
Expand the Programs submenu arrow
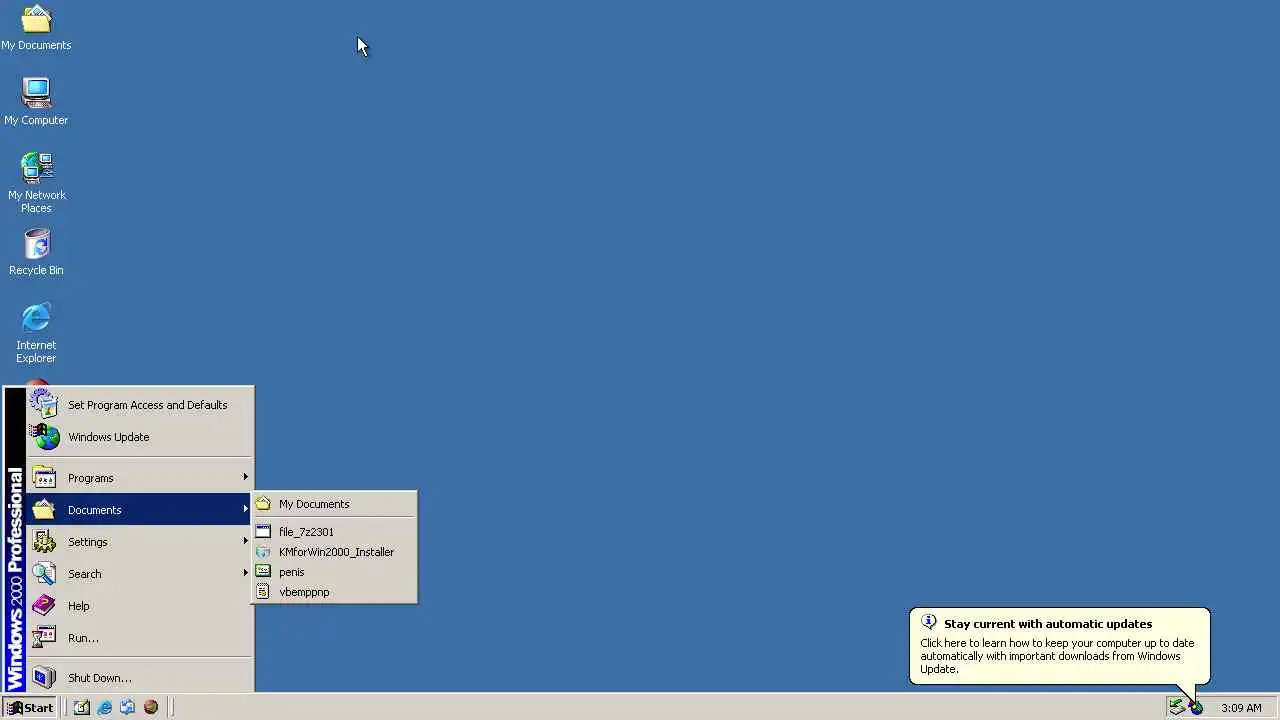[245, 478]
